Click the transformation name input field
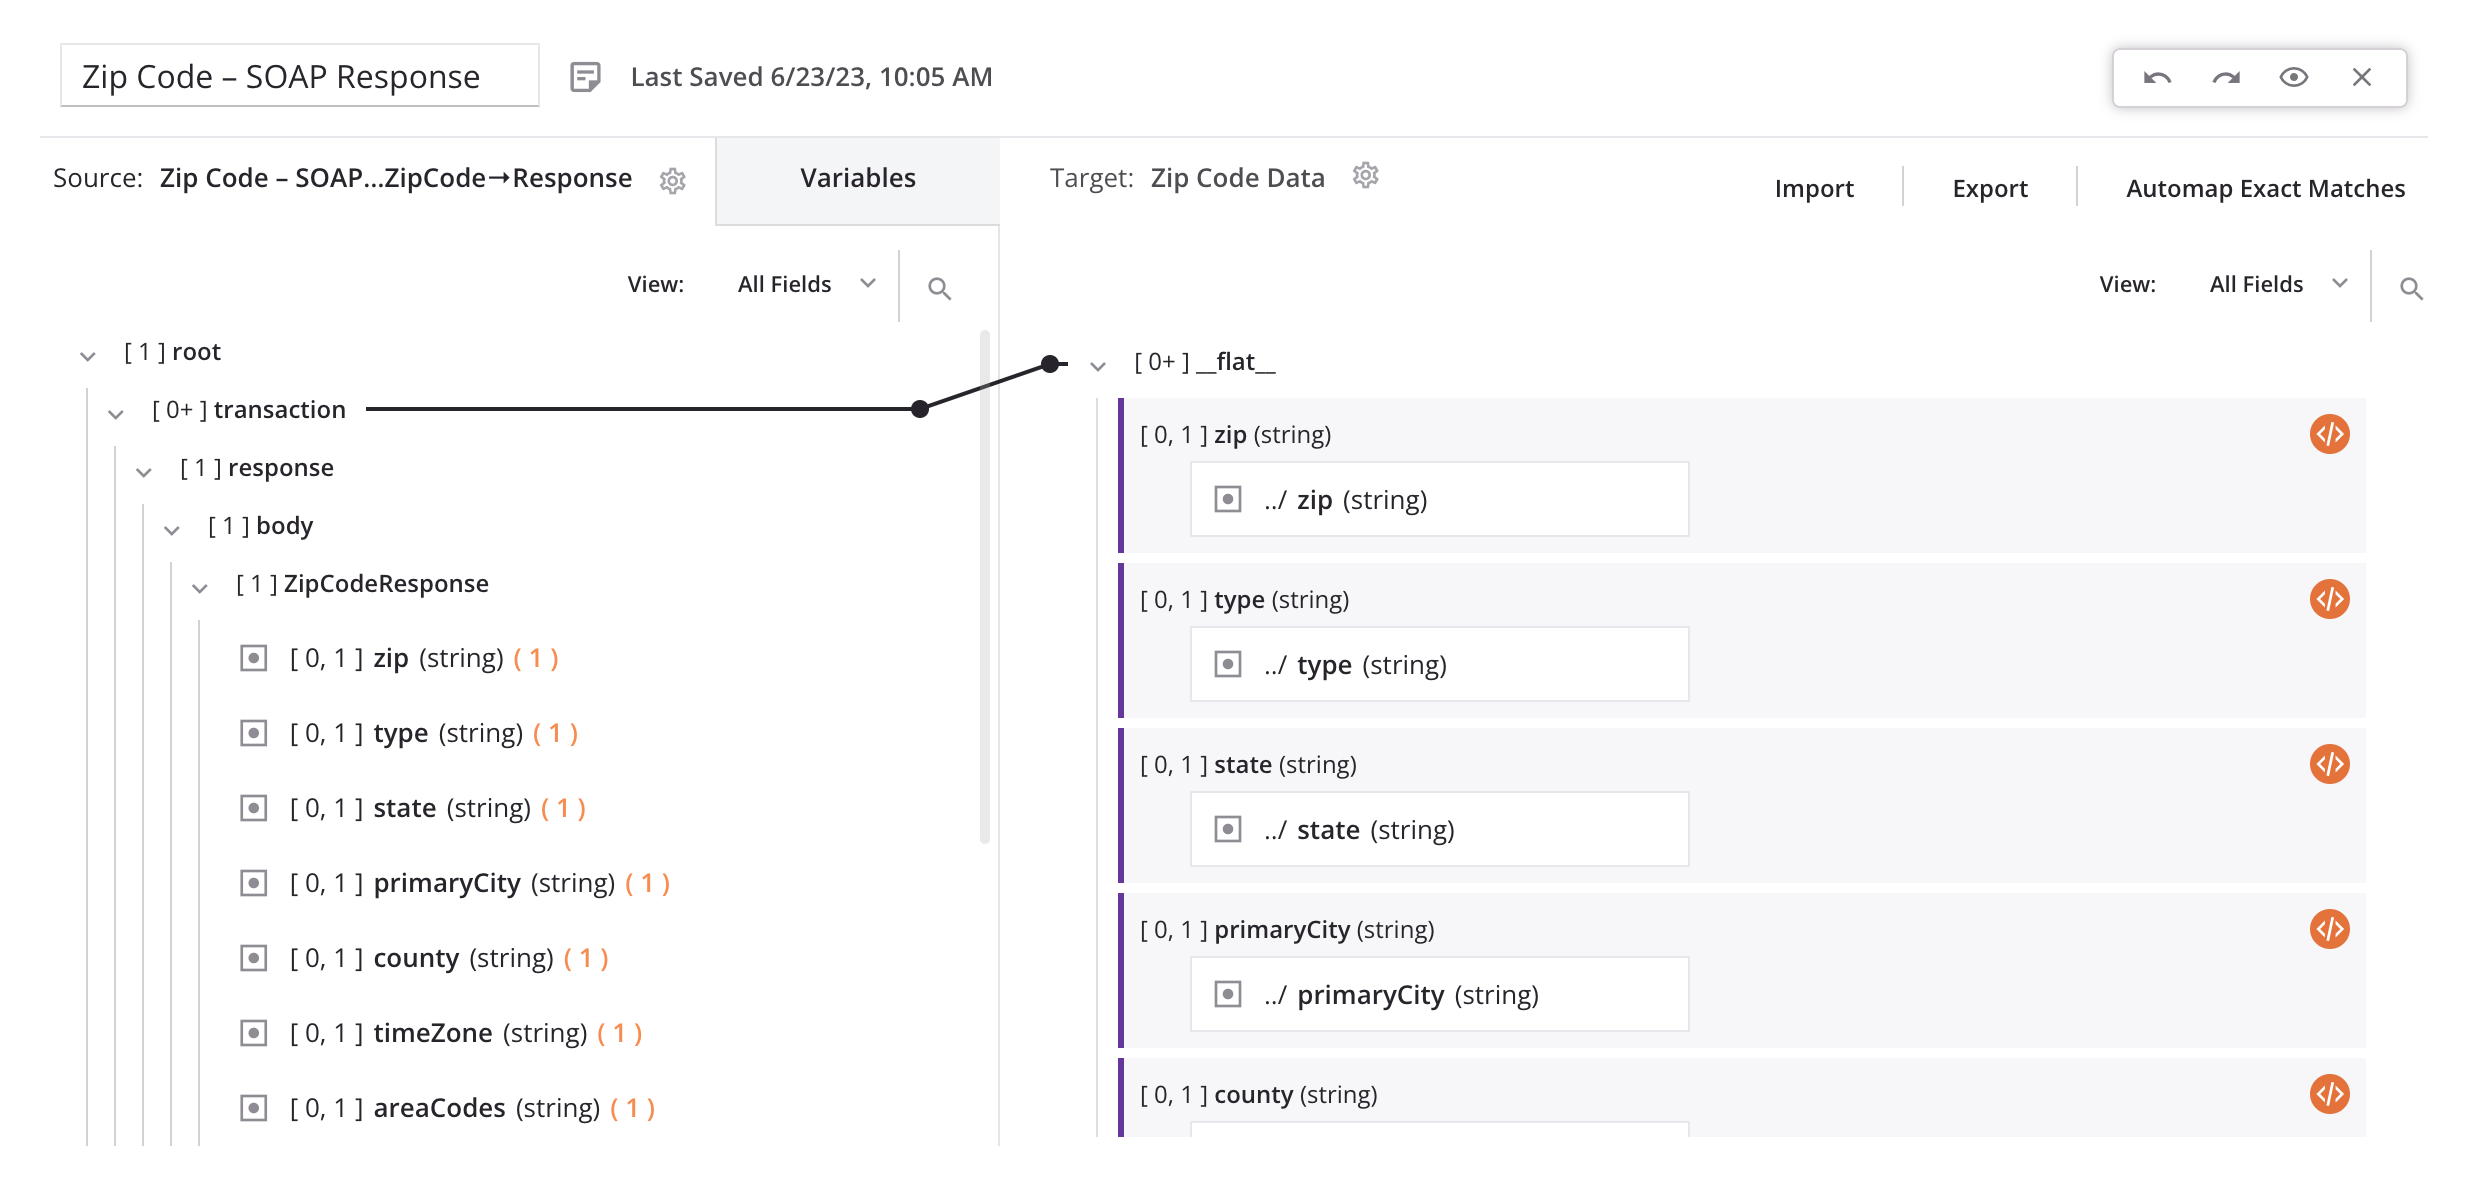This screenshot has height=1187, width=2469. 299,77
